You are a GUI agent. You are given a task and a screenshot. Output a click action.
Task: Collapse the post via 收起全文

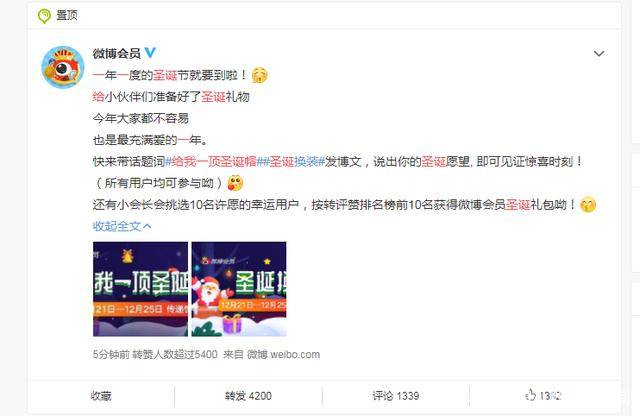[x=122, y=226]
